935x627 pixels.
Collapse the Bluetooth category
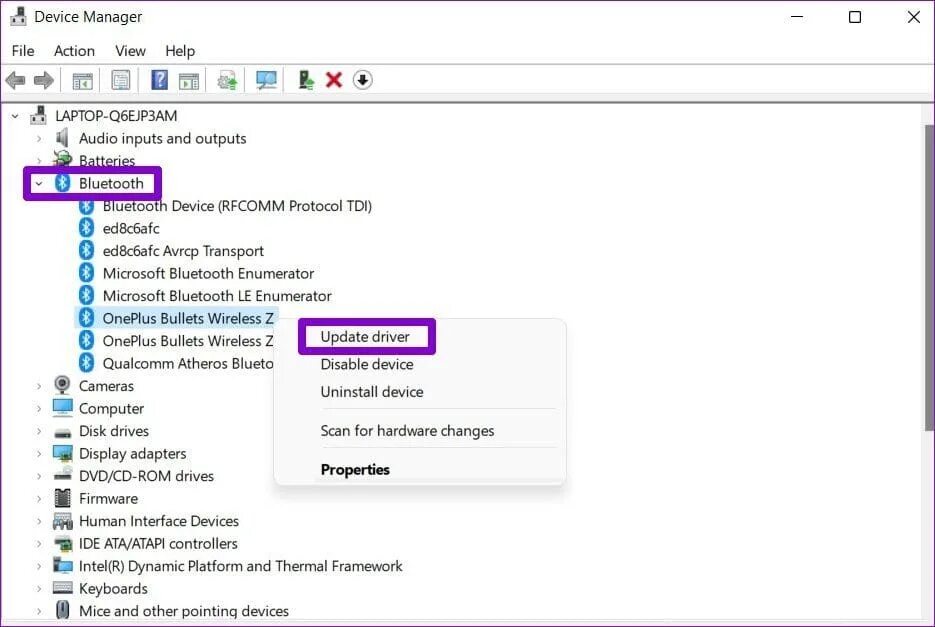click(39, 183)
